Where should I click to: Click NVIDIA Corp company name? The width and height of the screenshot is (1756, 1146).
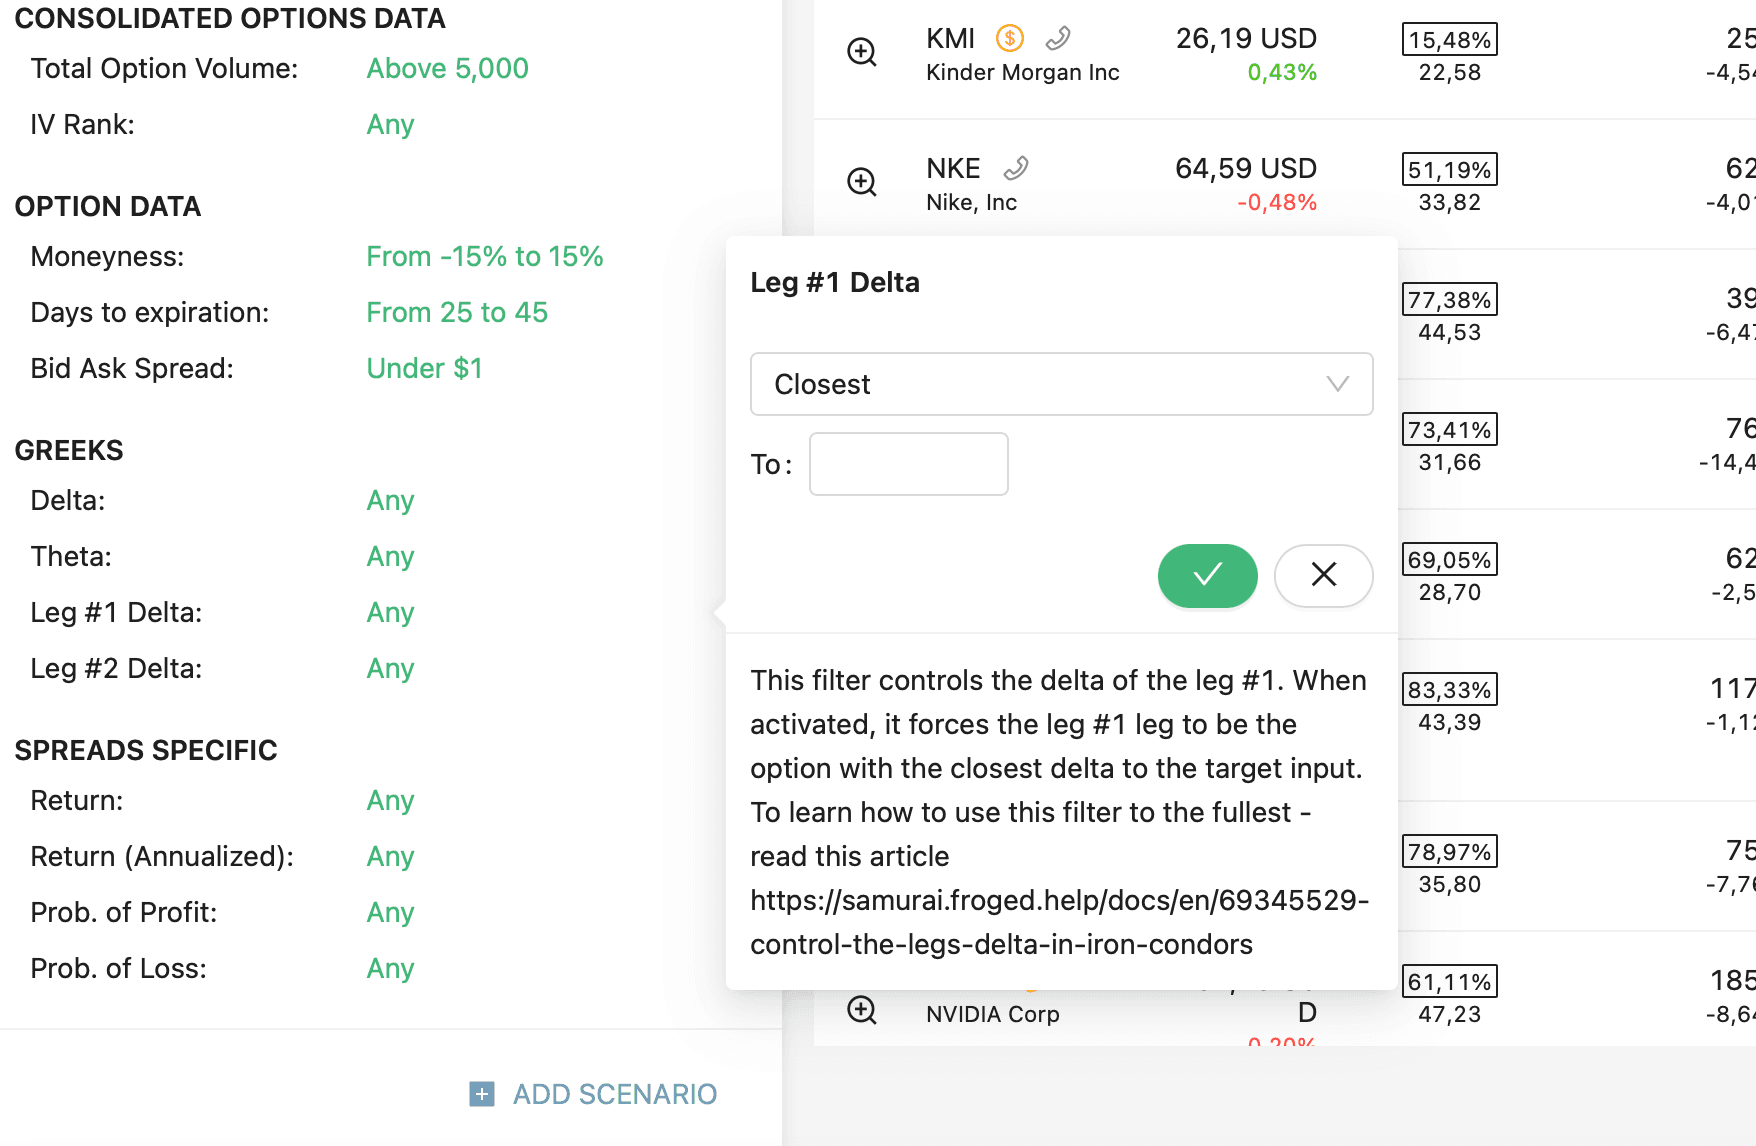pos(993,1014)
